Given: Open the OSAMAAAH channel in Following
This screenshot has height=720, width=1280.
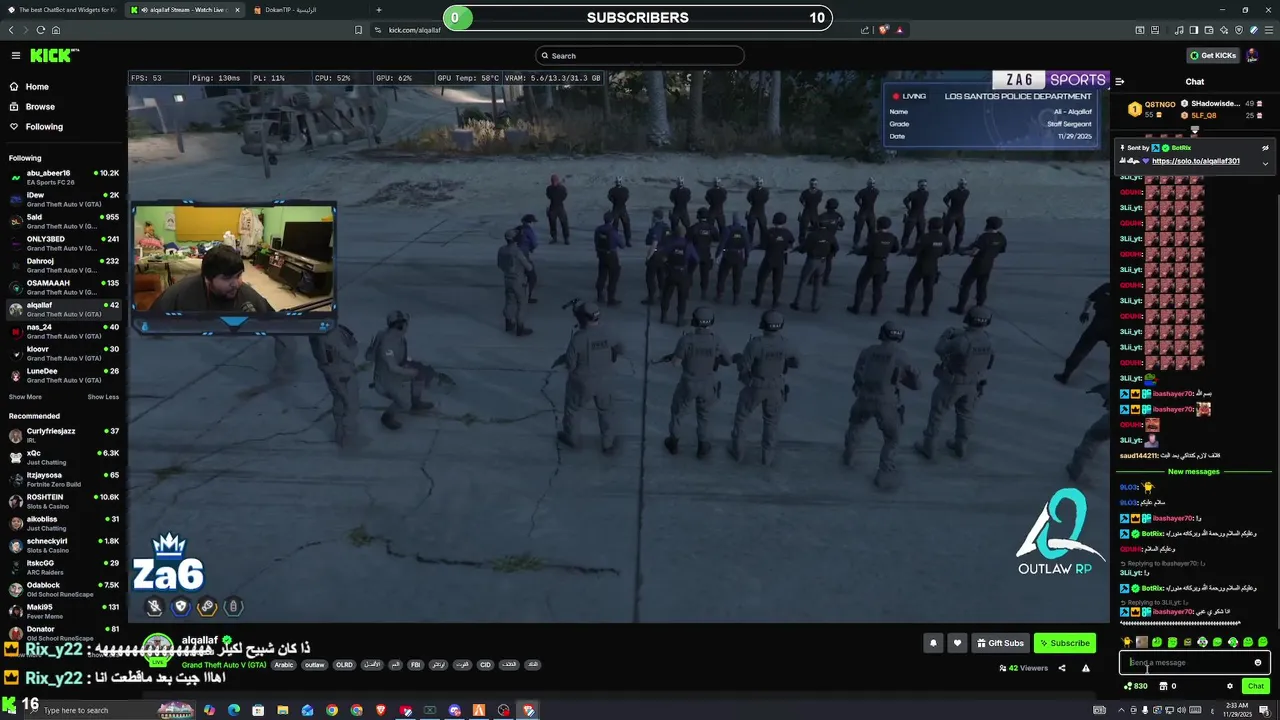Looking at the screenshot, I should (x=64, y=287).
